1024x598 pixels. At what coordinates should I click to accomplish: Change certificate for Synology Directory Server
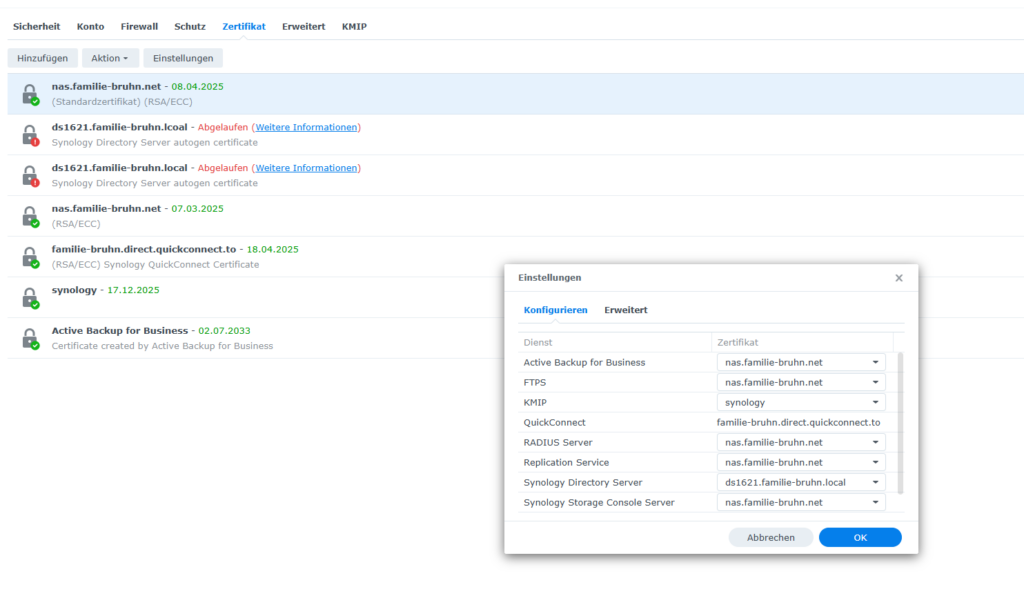tap(875, 482)
